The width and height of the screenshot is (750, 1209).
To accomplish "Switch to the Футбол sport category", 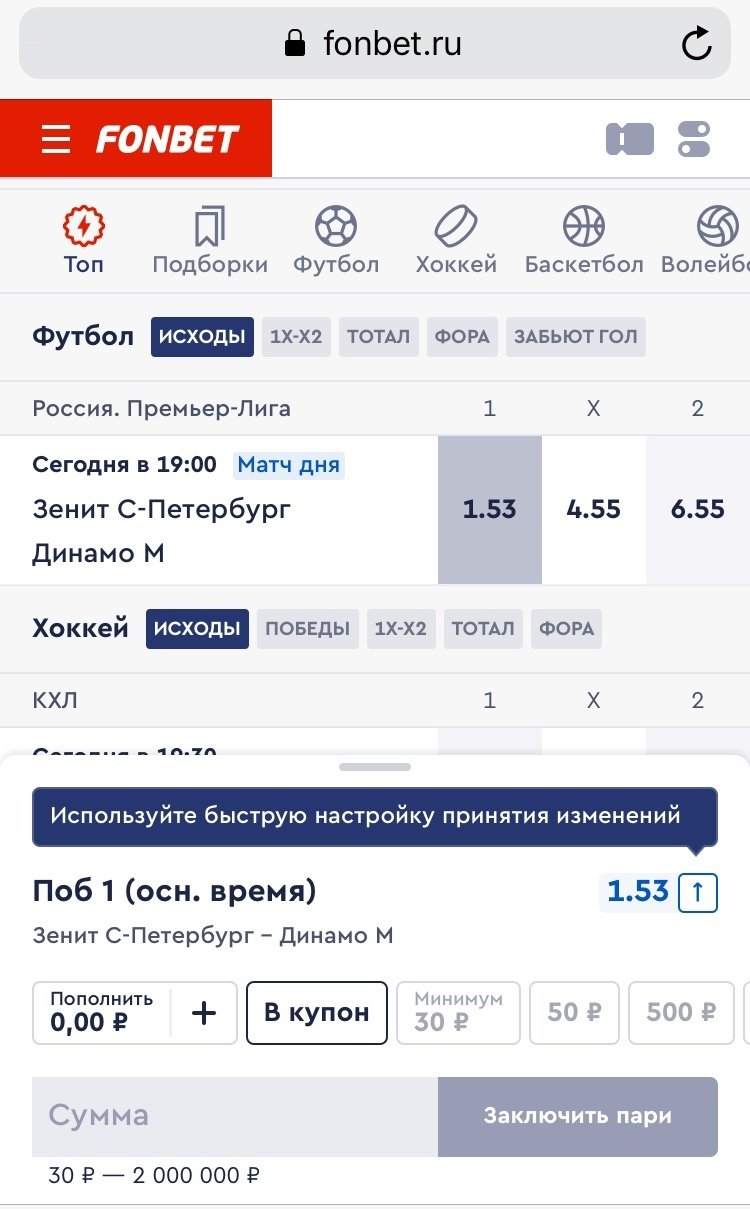I will coord(336,240).
